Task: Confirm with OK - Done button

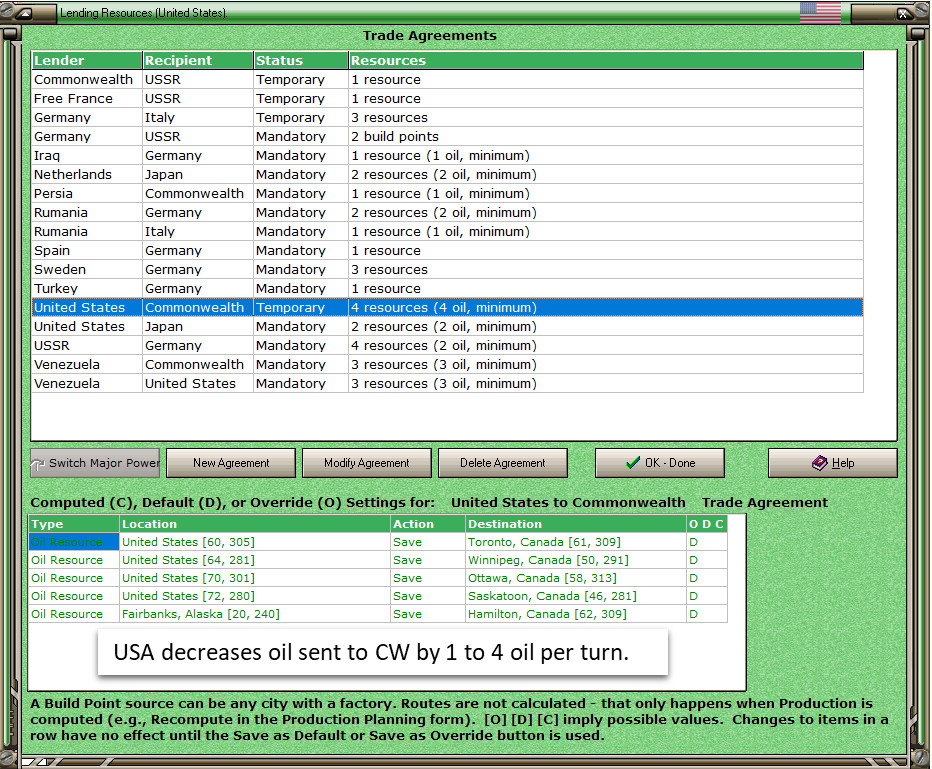Action: (x=660, y=463)
